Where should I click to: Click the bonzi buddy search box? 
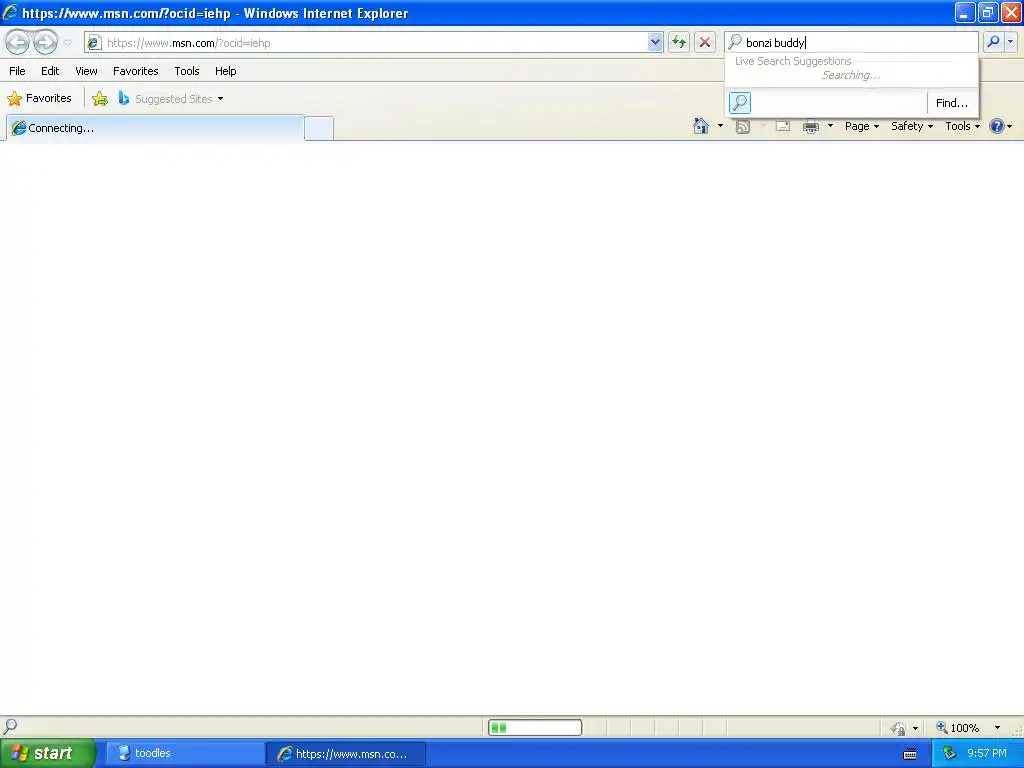click(x=852, y=42)
